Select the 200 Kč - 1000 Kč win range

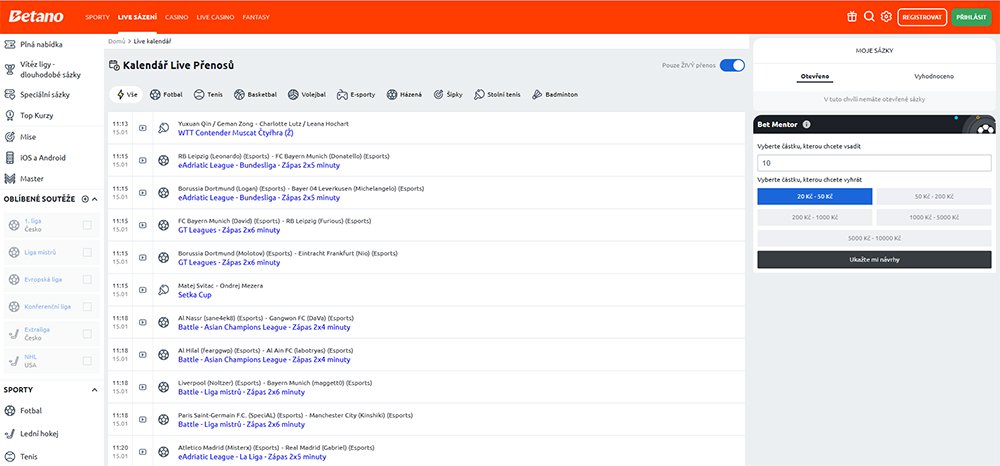click(814, 217)
